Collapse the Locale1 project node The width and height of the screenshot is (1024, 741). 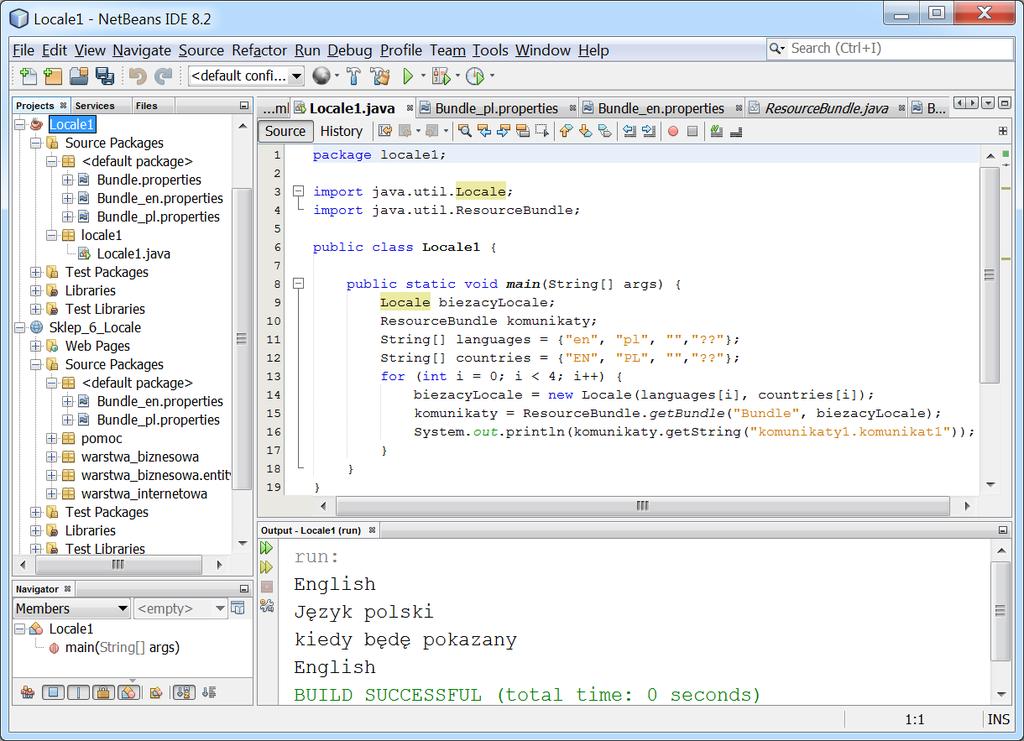tap(20, 124)
